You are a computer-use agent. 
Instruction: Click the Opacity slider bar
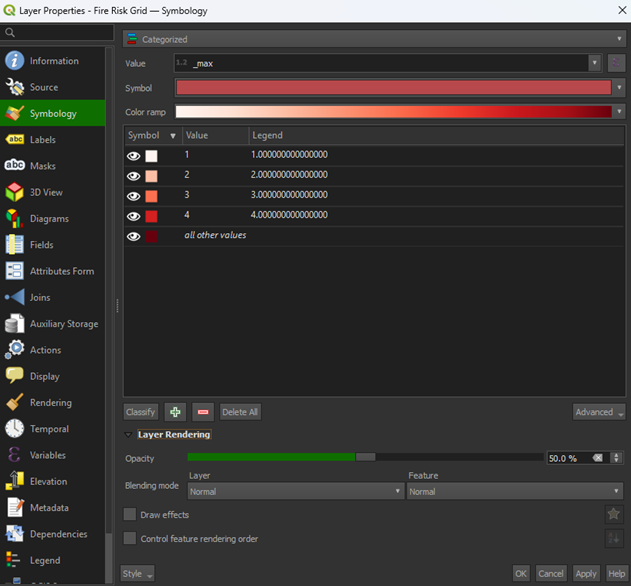[365, 457]
